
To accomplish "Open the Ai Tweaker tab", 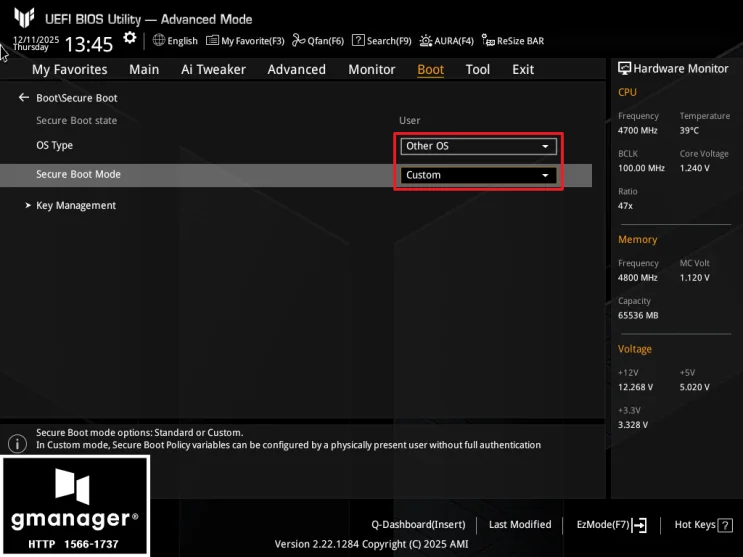I will pos(213,70).
